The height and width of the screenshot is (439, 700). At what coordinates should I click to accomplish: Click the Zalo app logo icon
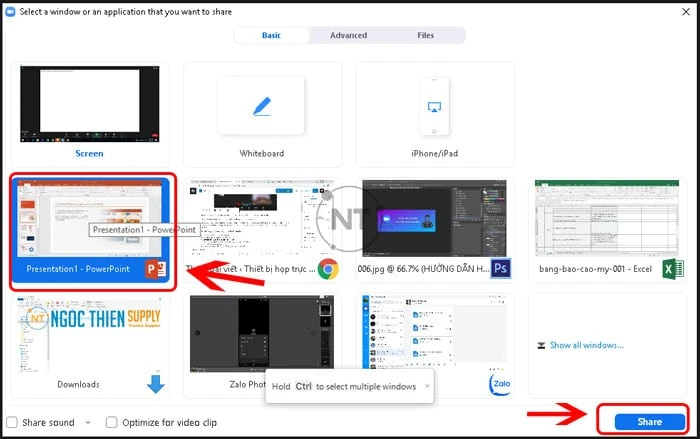(500, 384)
